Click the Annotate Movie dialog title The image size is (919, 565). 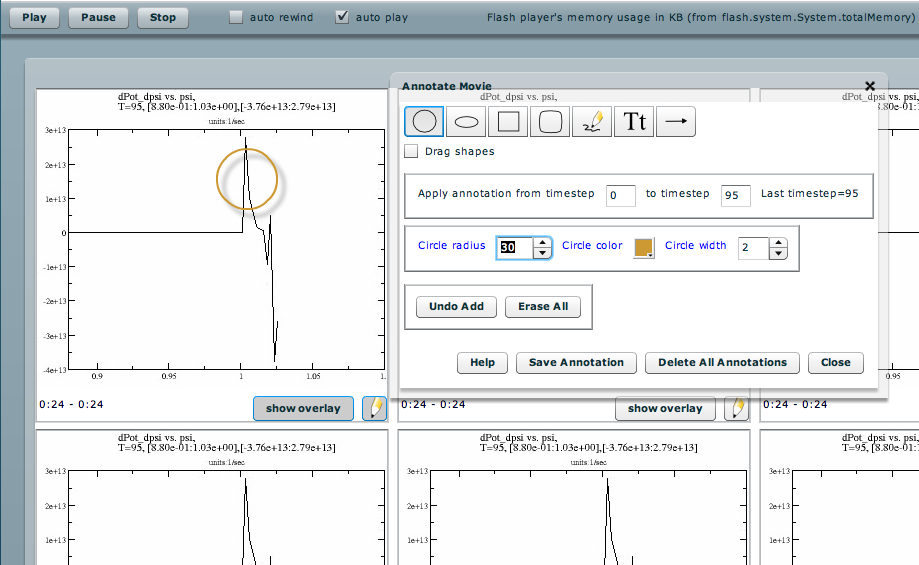(447, 86)
